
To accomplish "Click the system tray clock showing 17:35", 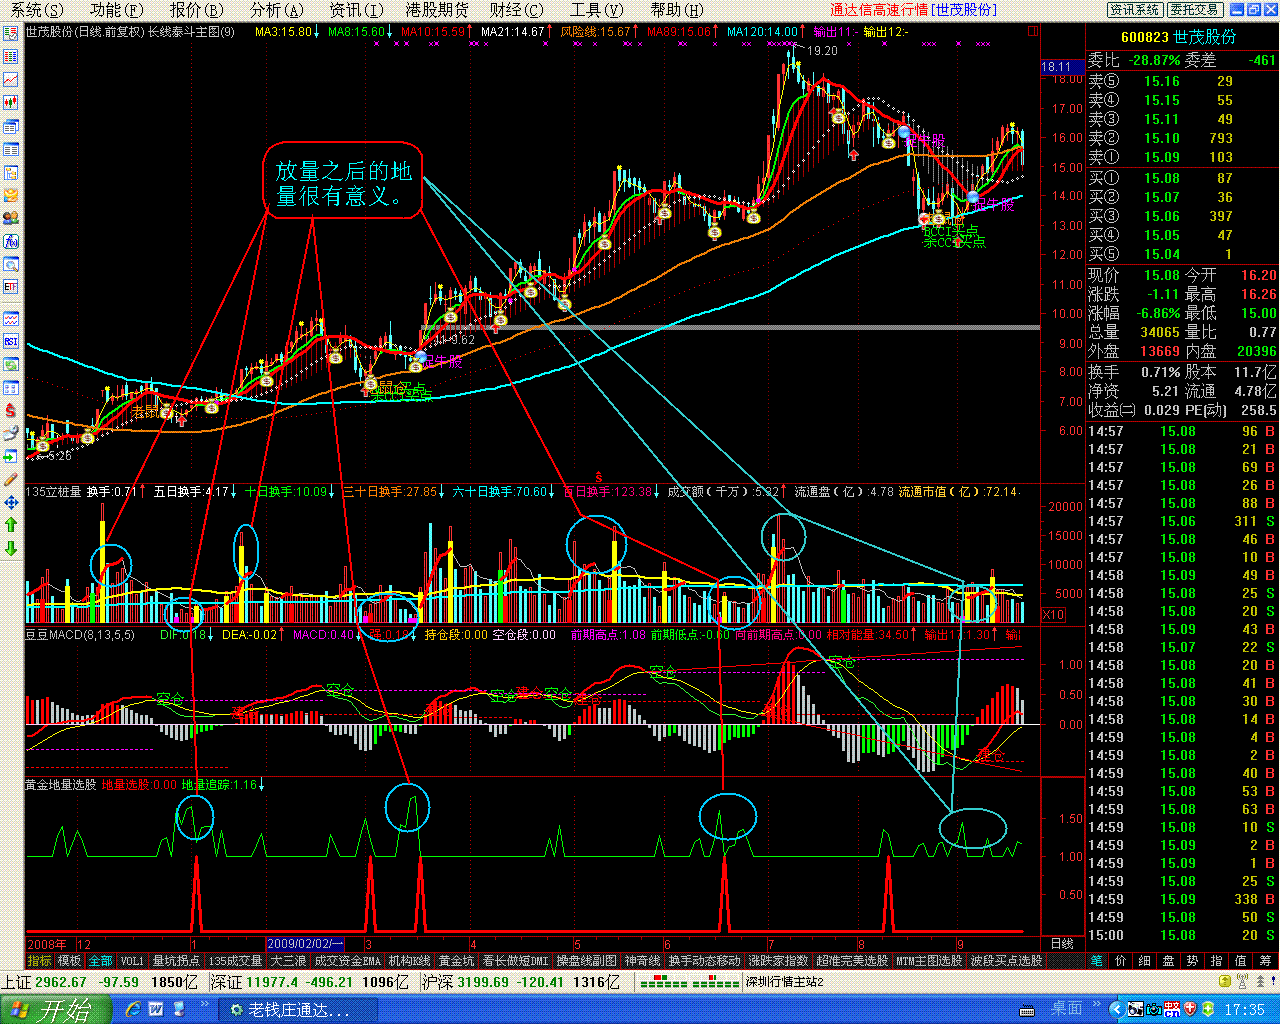I will (x=1244, y=1010).
